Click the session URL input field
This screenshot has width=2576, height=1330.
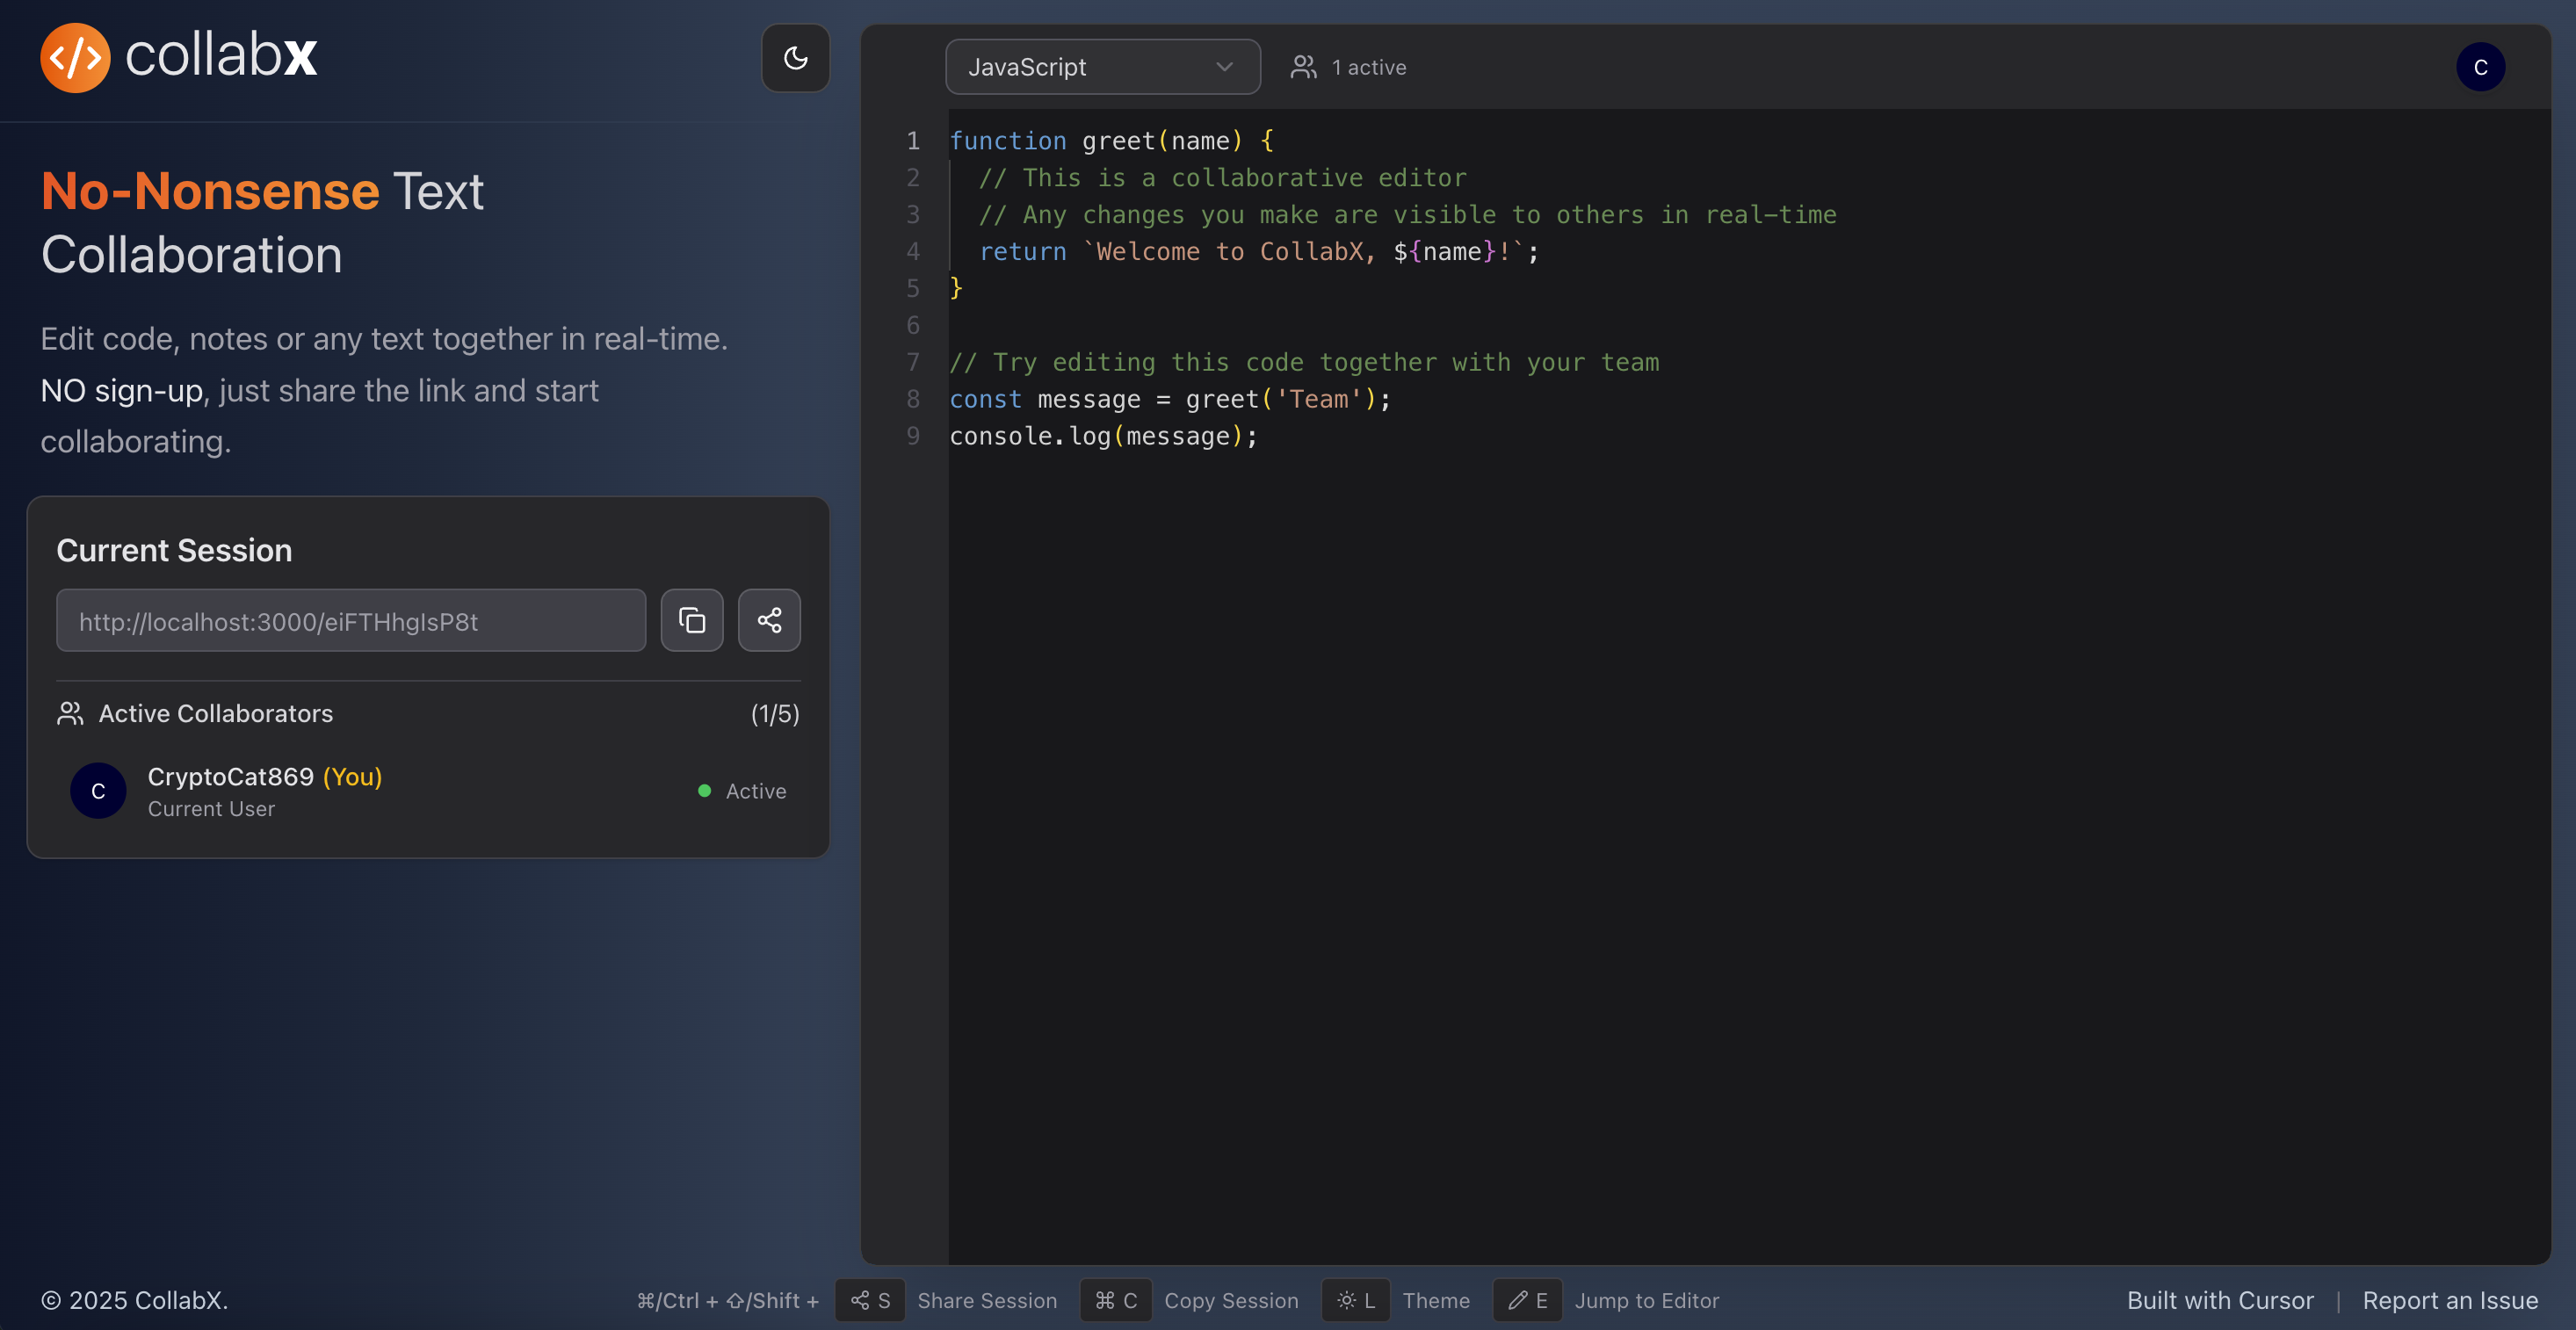tap(350, 620)
